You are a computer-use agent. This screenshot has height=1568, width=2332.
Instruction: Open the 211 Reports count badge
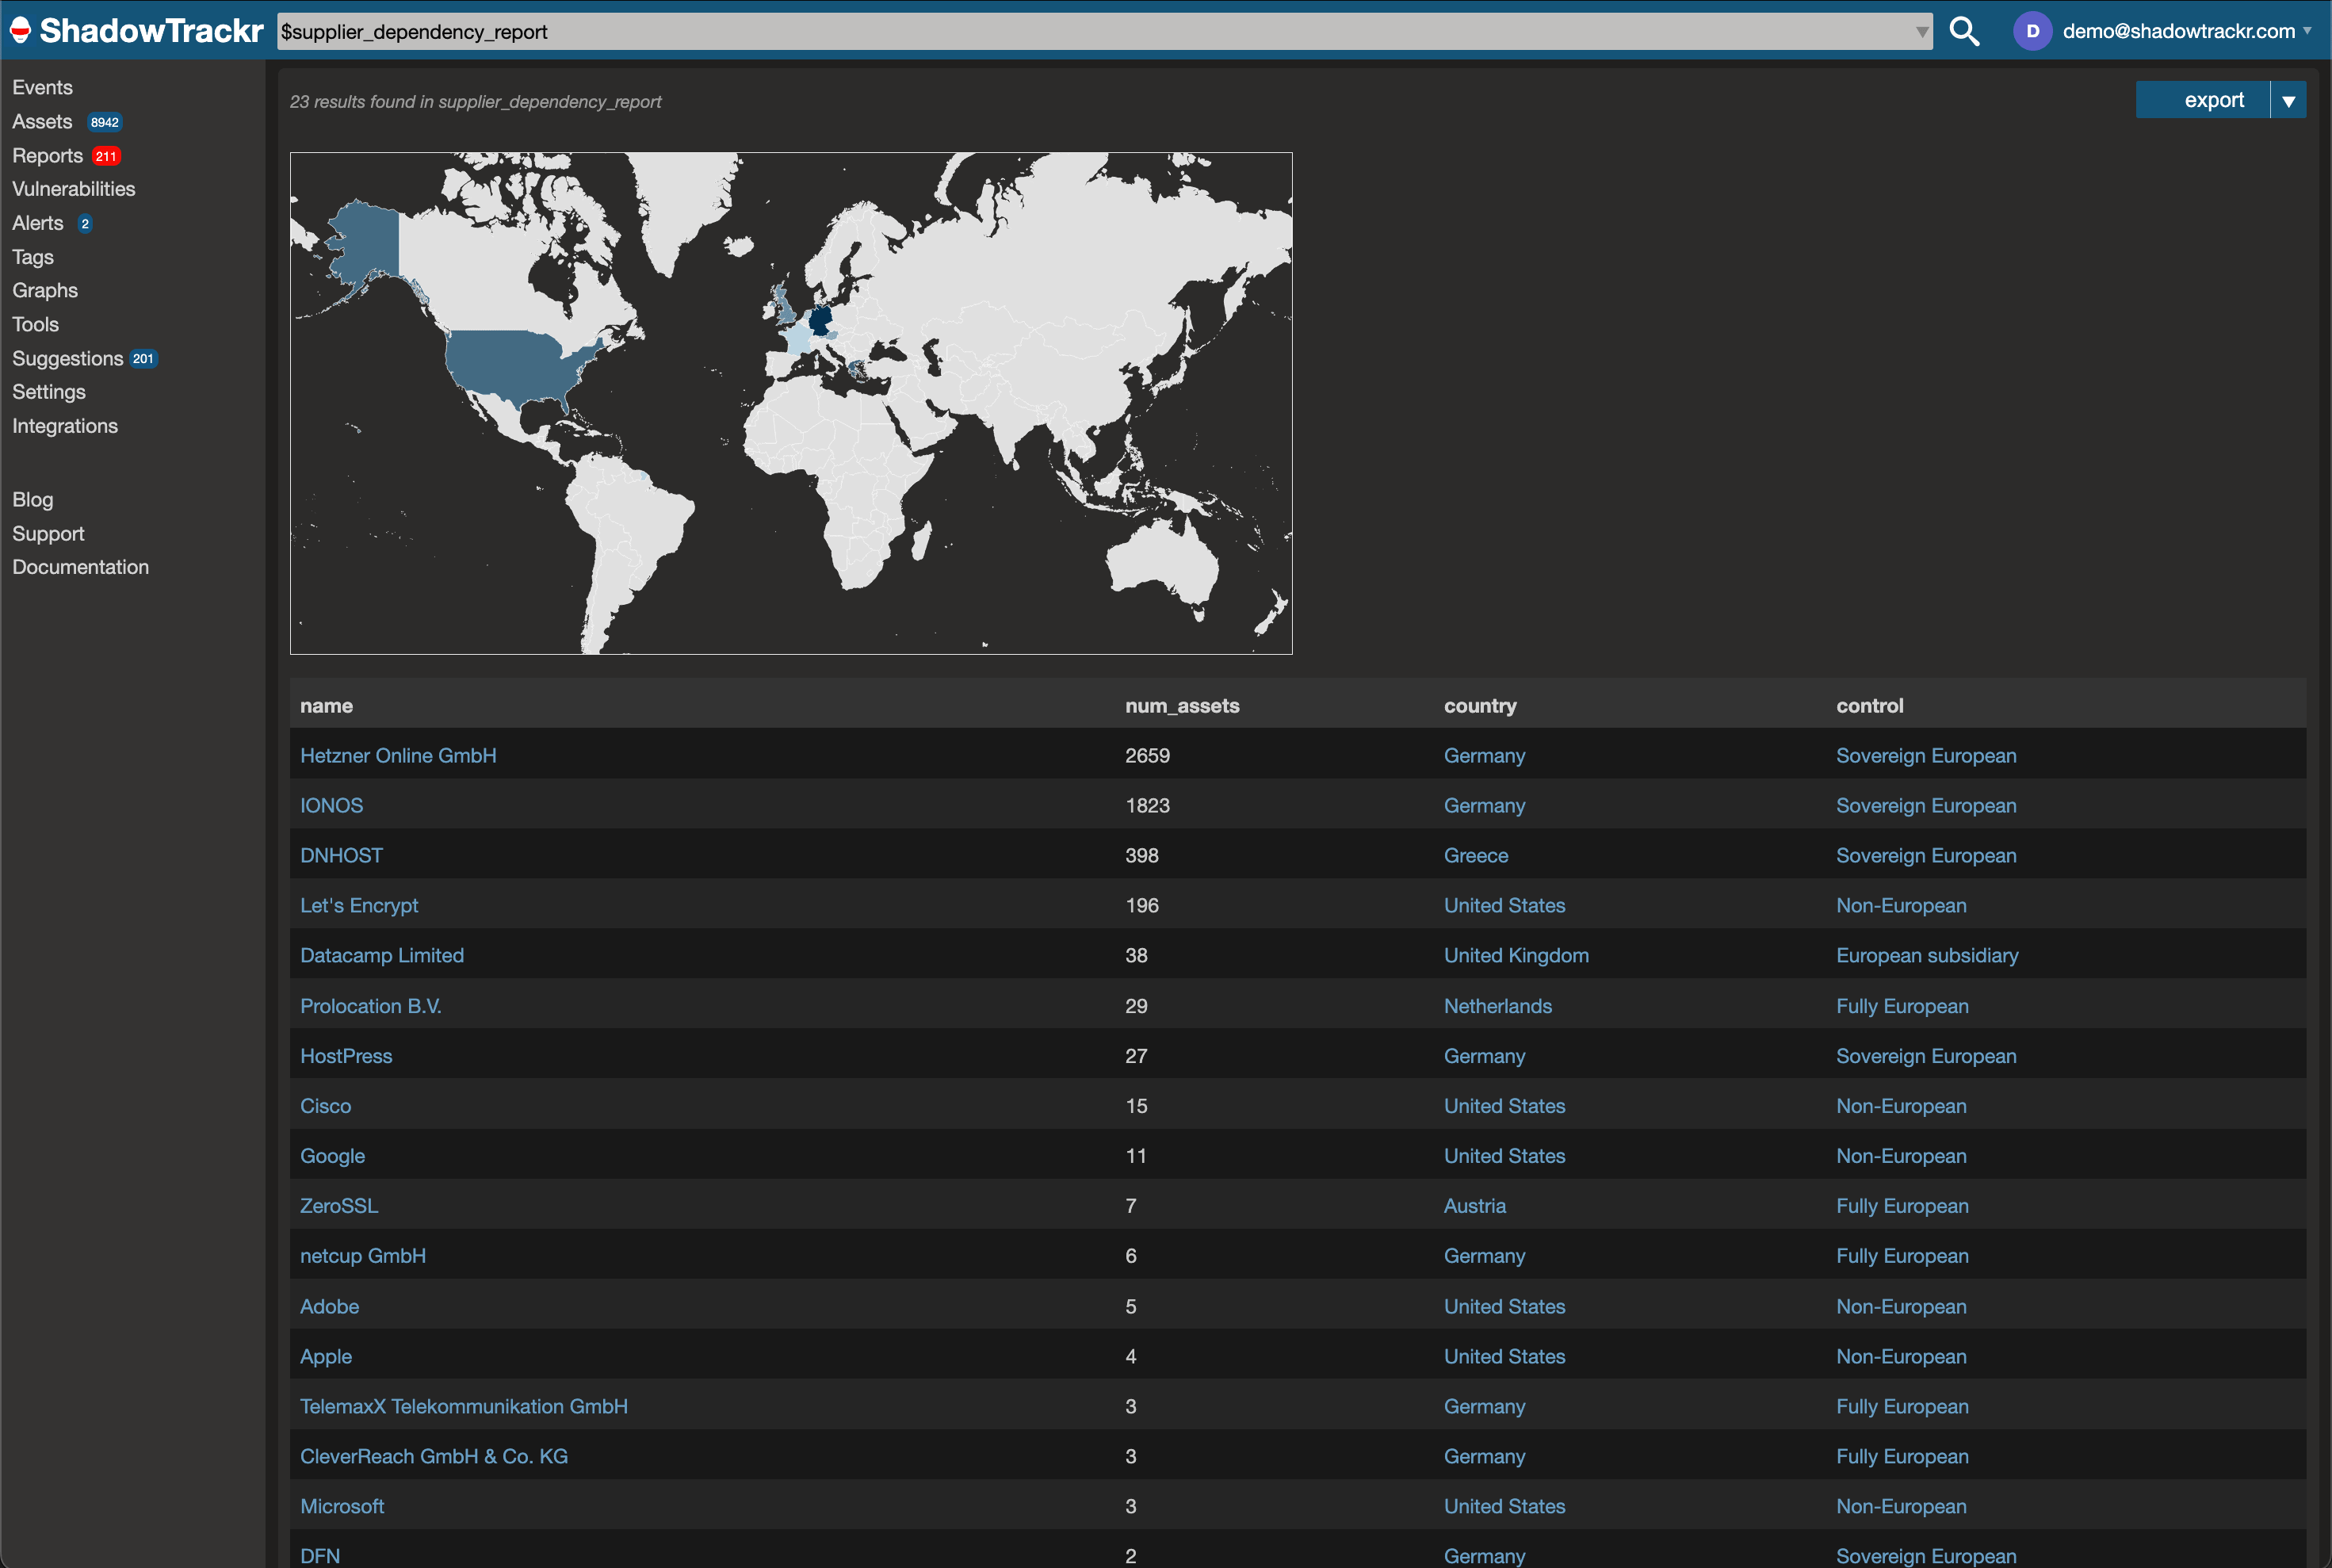coord(106,156)
